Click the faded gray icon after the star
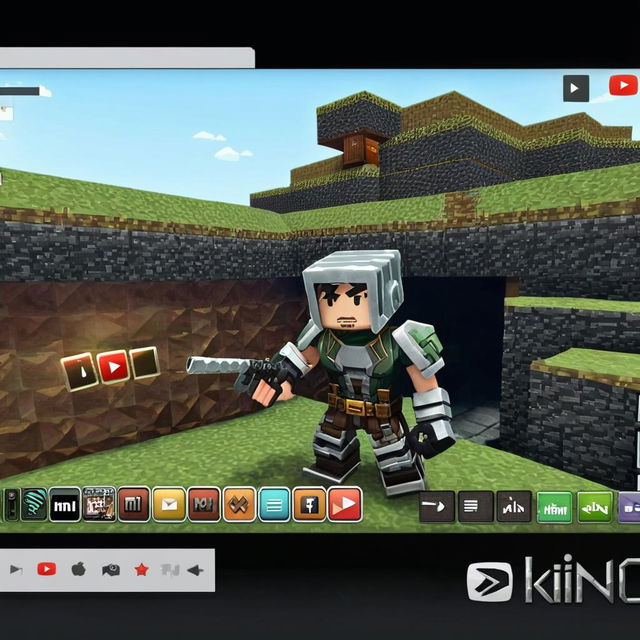Viewport: 640px width, 640px height. [170, 570]
